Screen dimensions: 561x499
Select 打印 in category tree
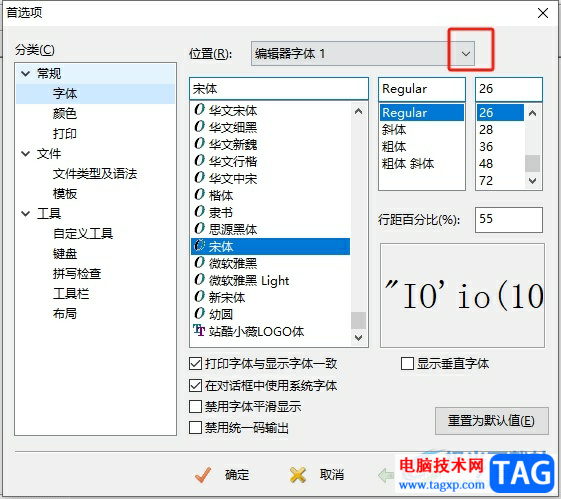click(65, 134)
